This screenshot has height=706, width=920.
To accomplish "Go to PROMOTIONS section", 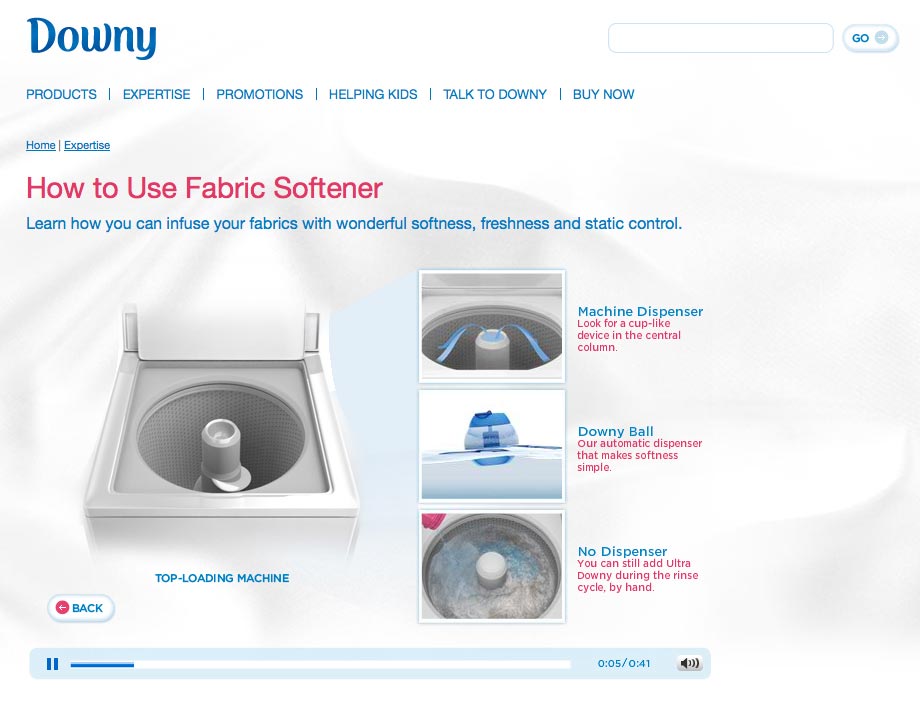I will click(x=259, y=94).
